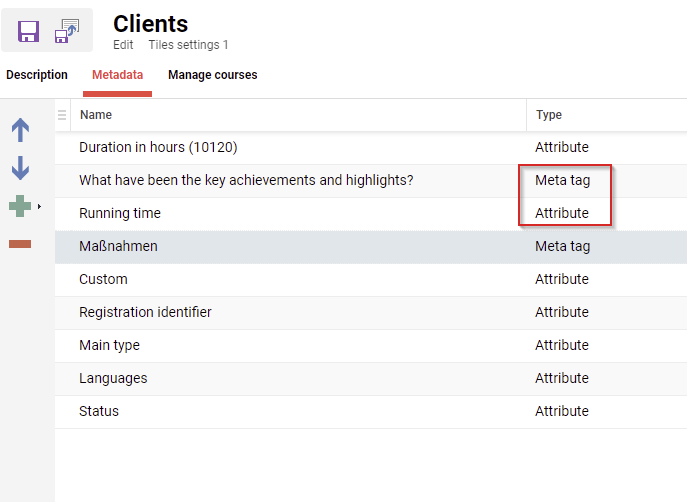The width and height of the screenshot is (687, 502).
Task: Sort by the Name column header
Action: tap(96, 115)
